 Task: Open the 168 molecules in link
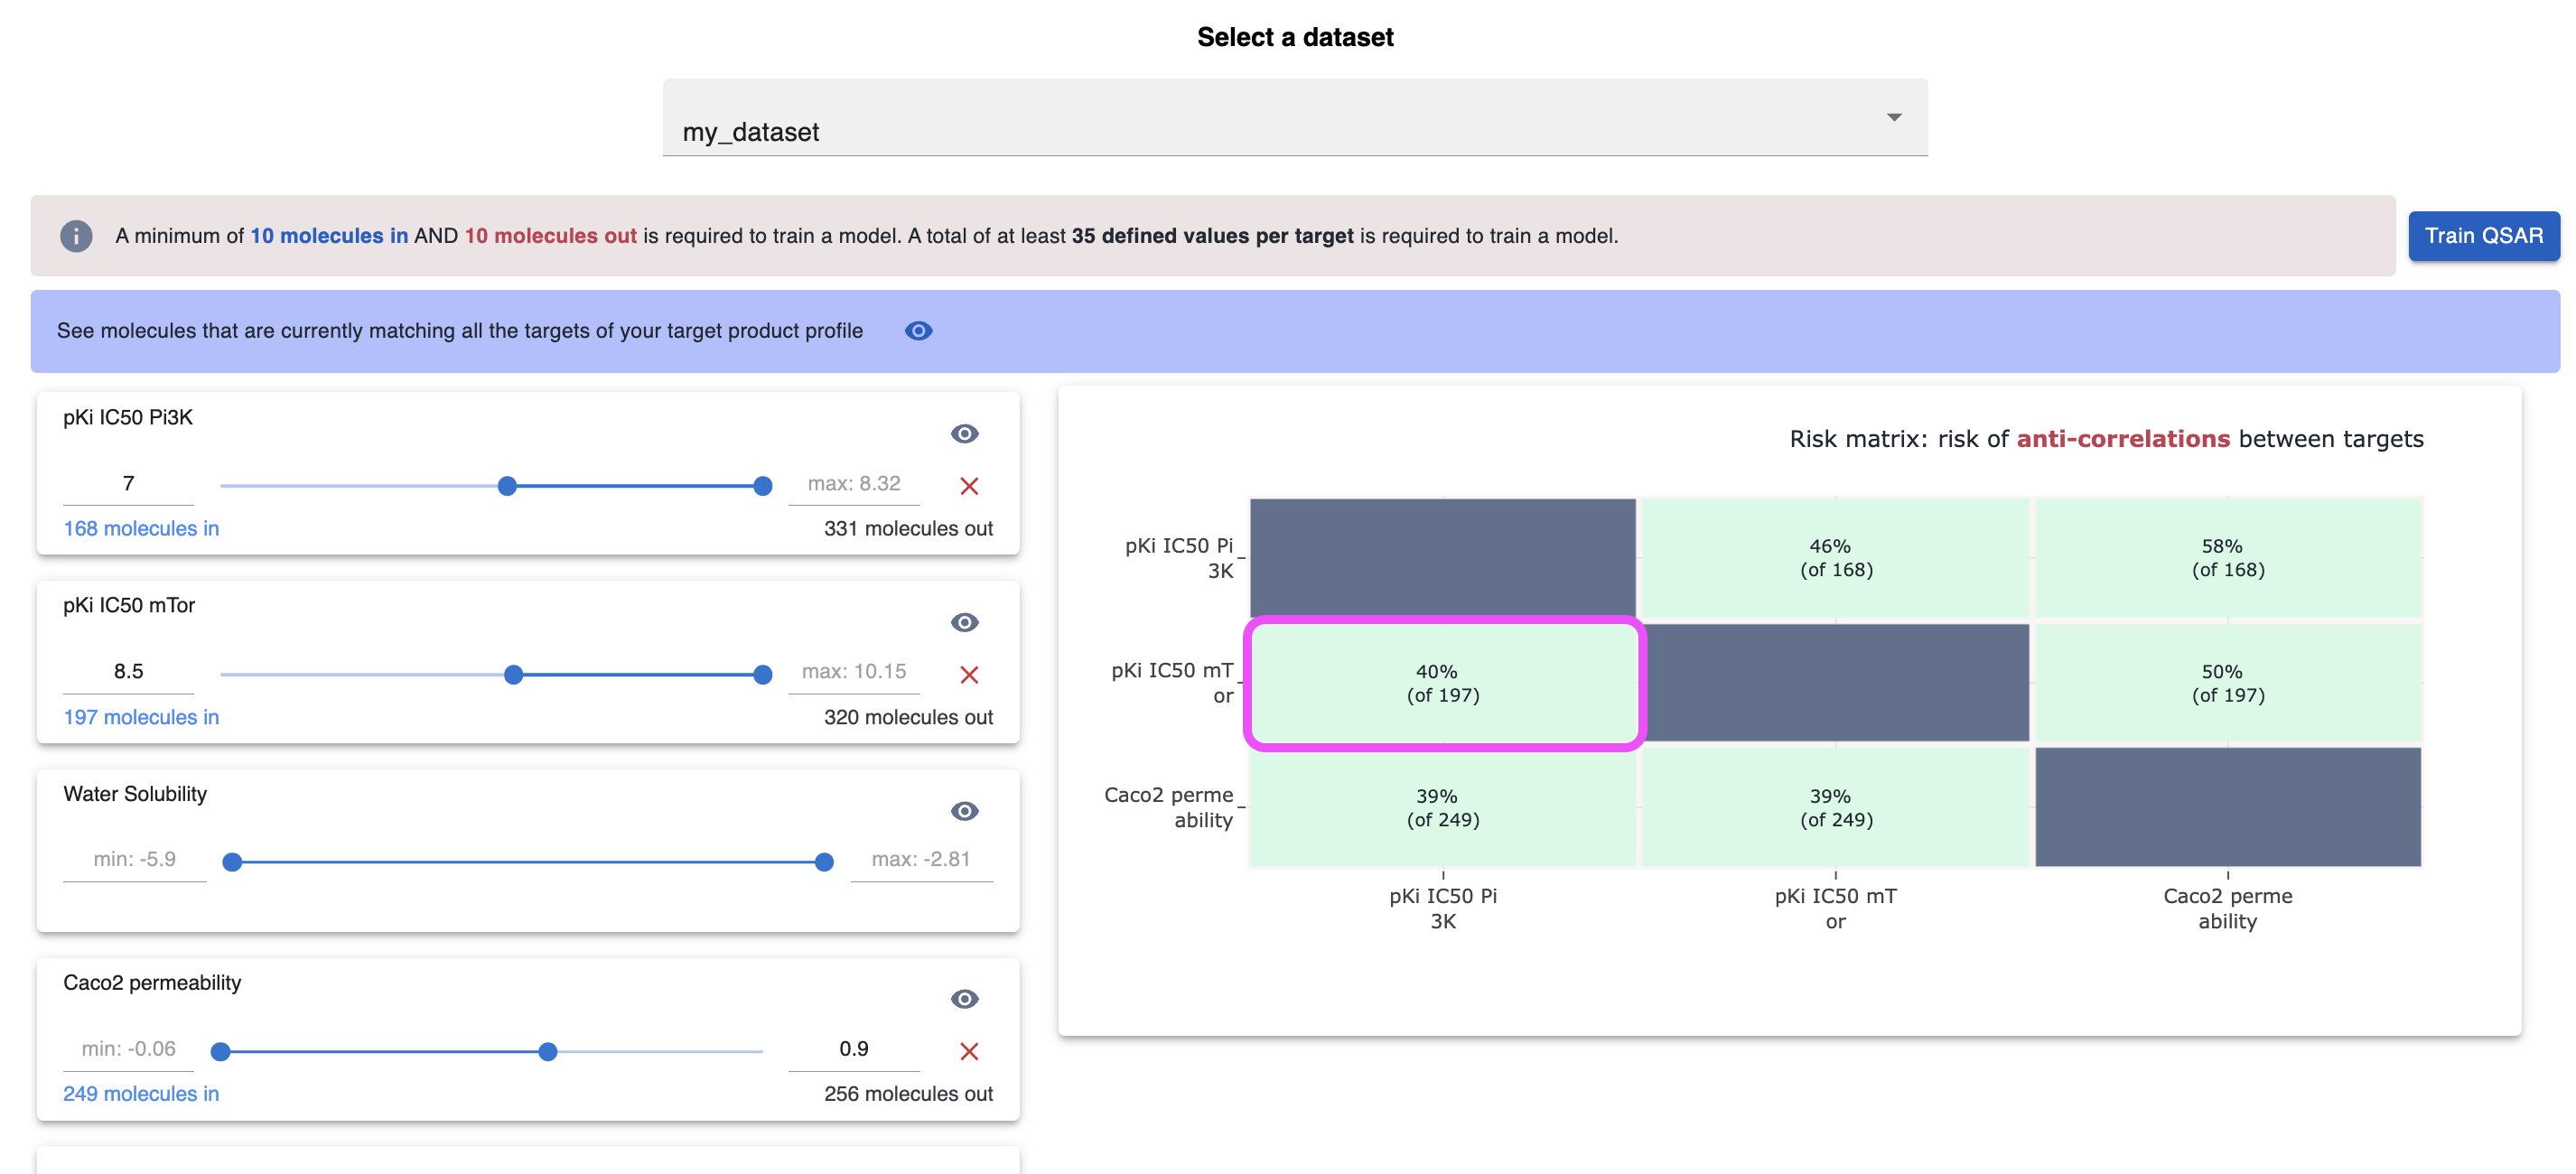point(141,528)
